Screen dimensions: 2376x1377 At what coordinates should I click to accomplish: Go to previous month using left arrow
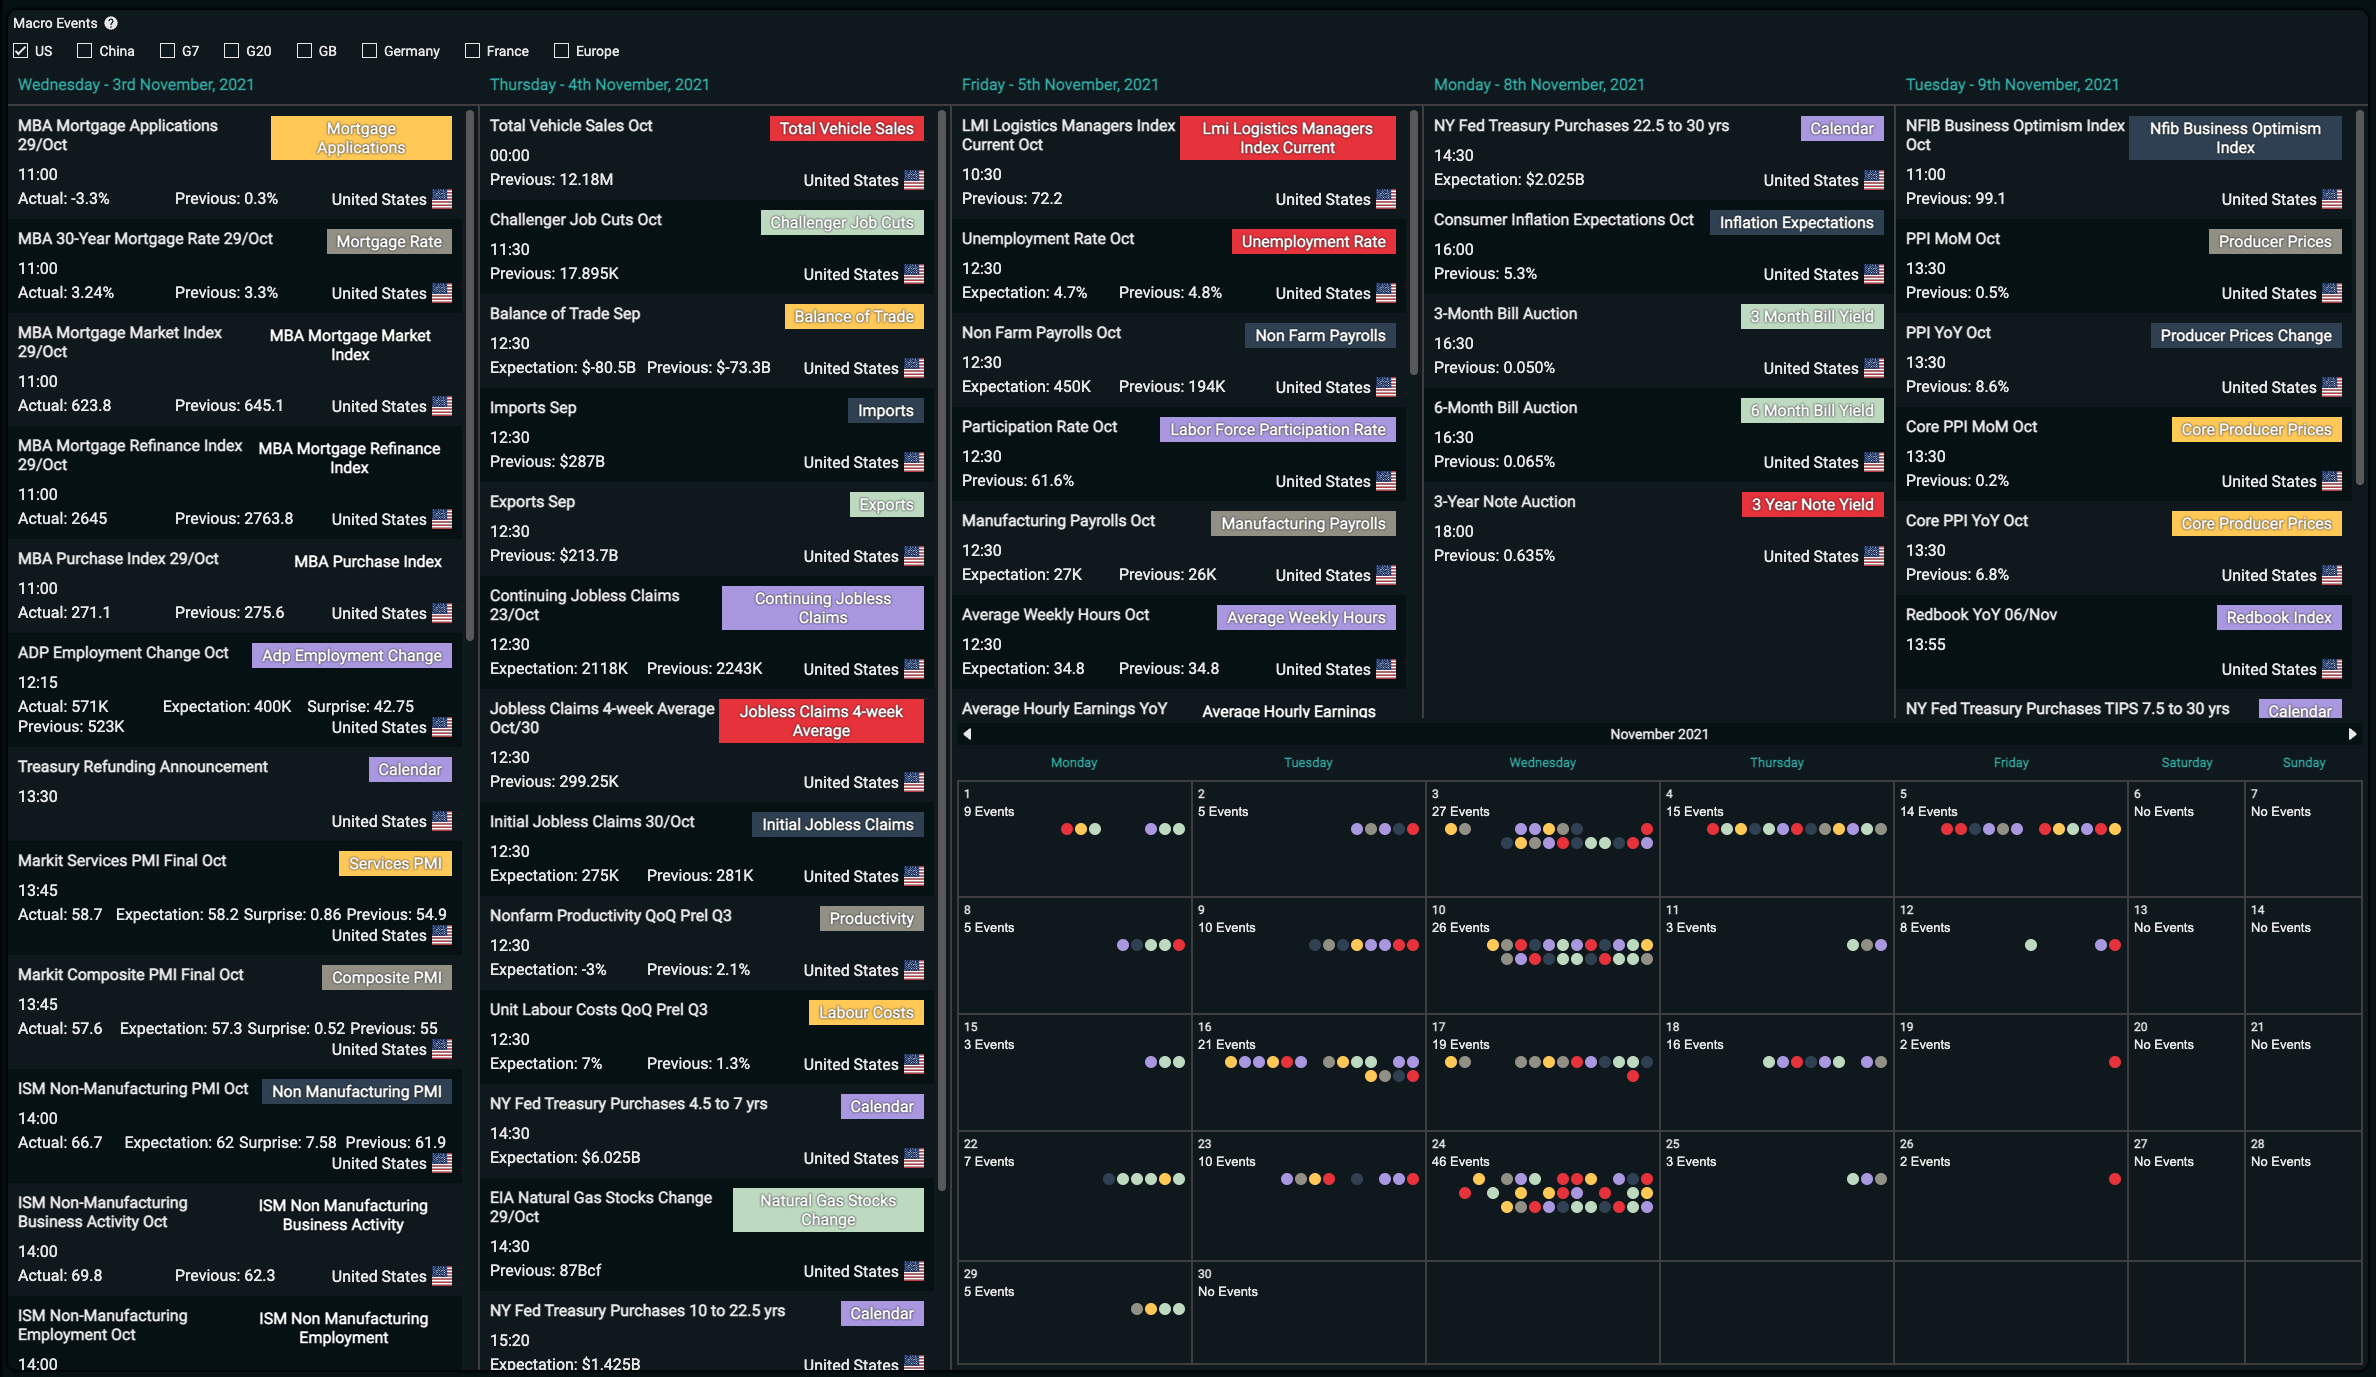click(967, 734)
